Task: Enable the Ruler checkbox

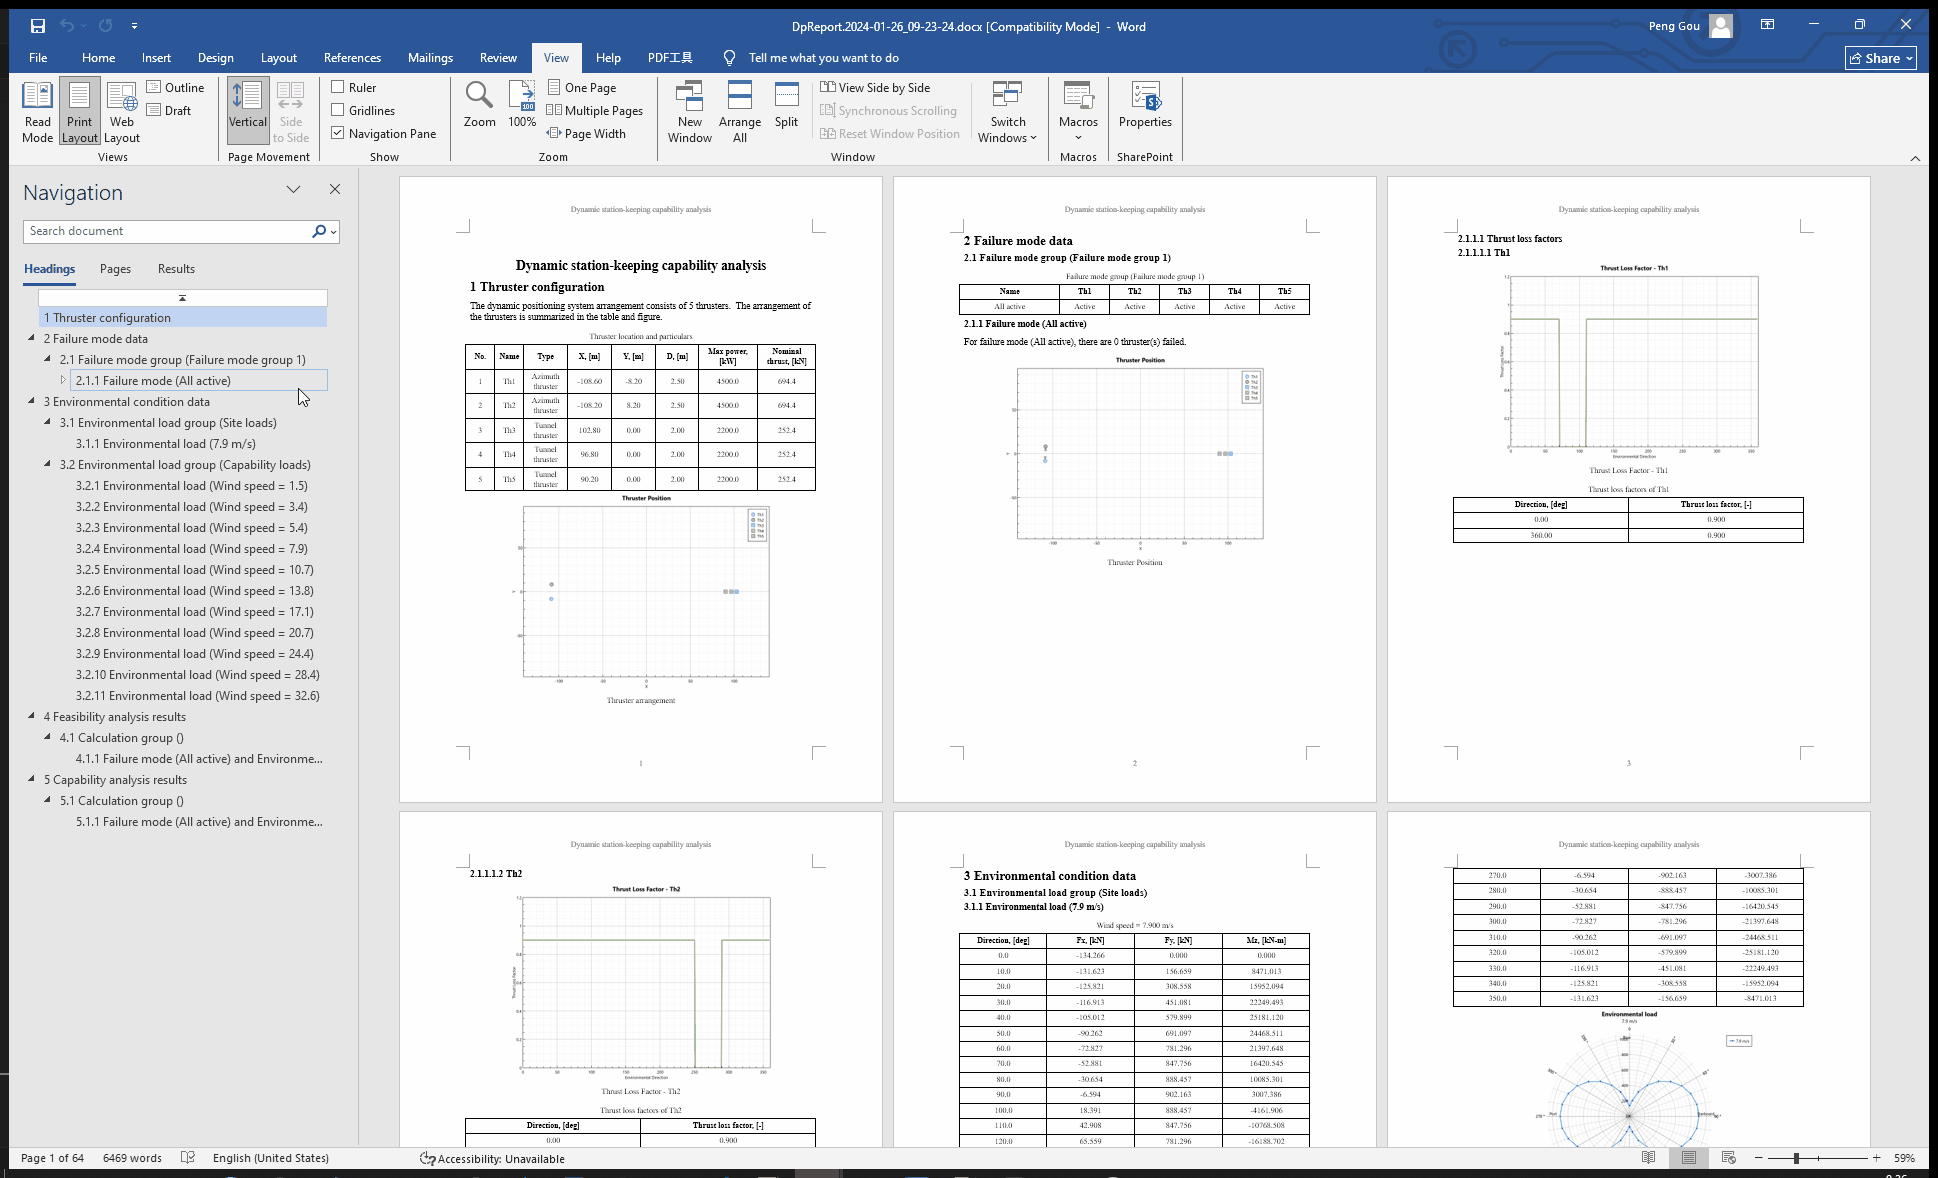Action: point(338,88)
